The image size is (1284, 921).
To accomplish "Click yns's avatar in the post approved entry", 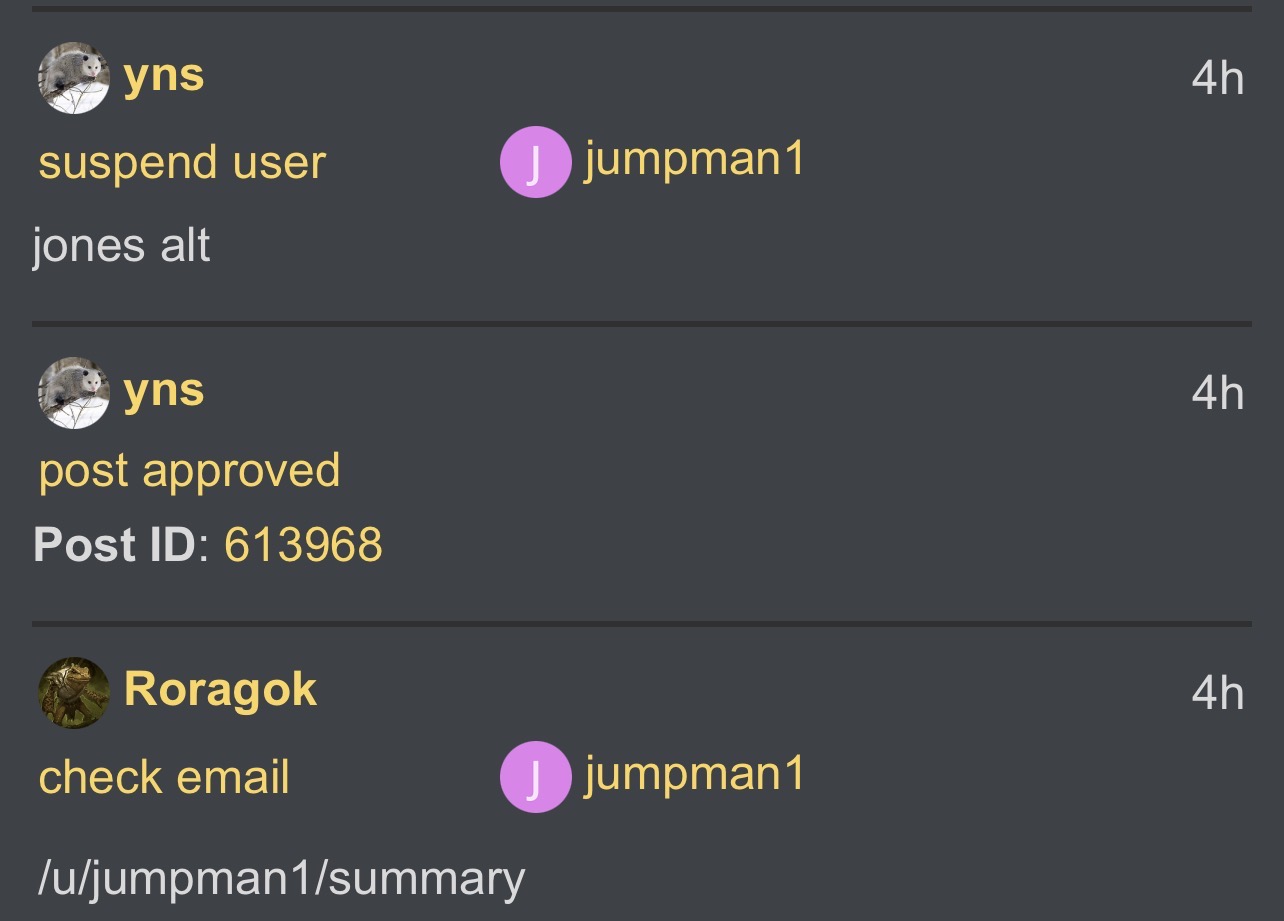I will click(x=73, y=392).
